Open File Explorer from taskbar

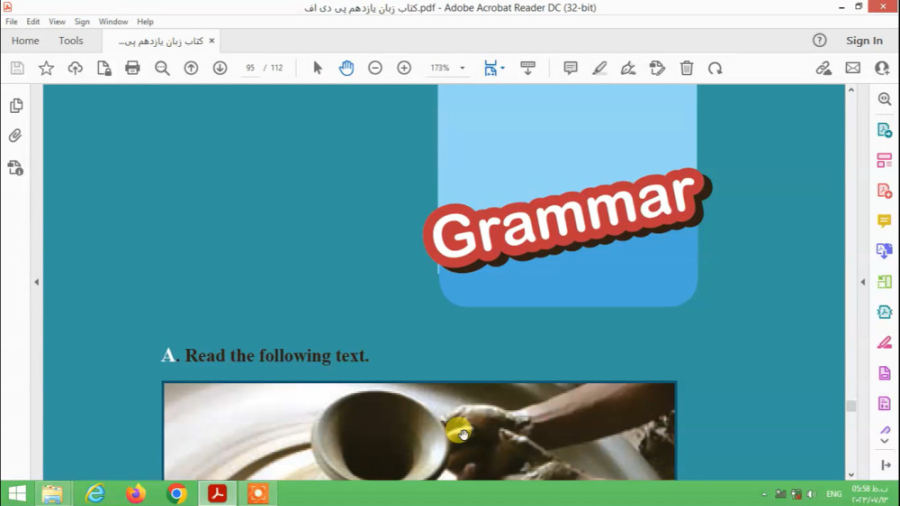[52, 493]
